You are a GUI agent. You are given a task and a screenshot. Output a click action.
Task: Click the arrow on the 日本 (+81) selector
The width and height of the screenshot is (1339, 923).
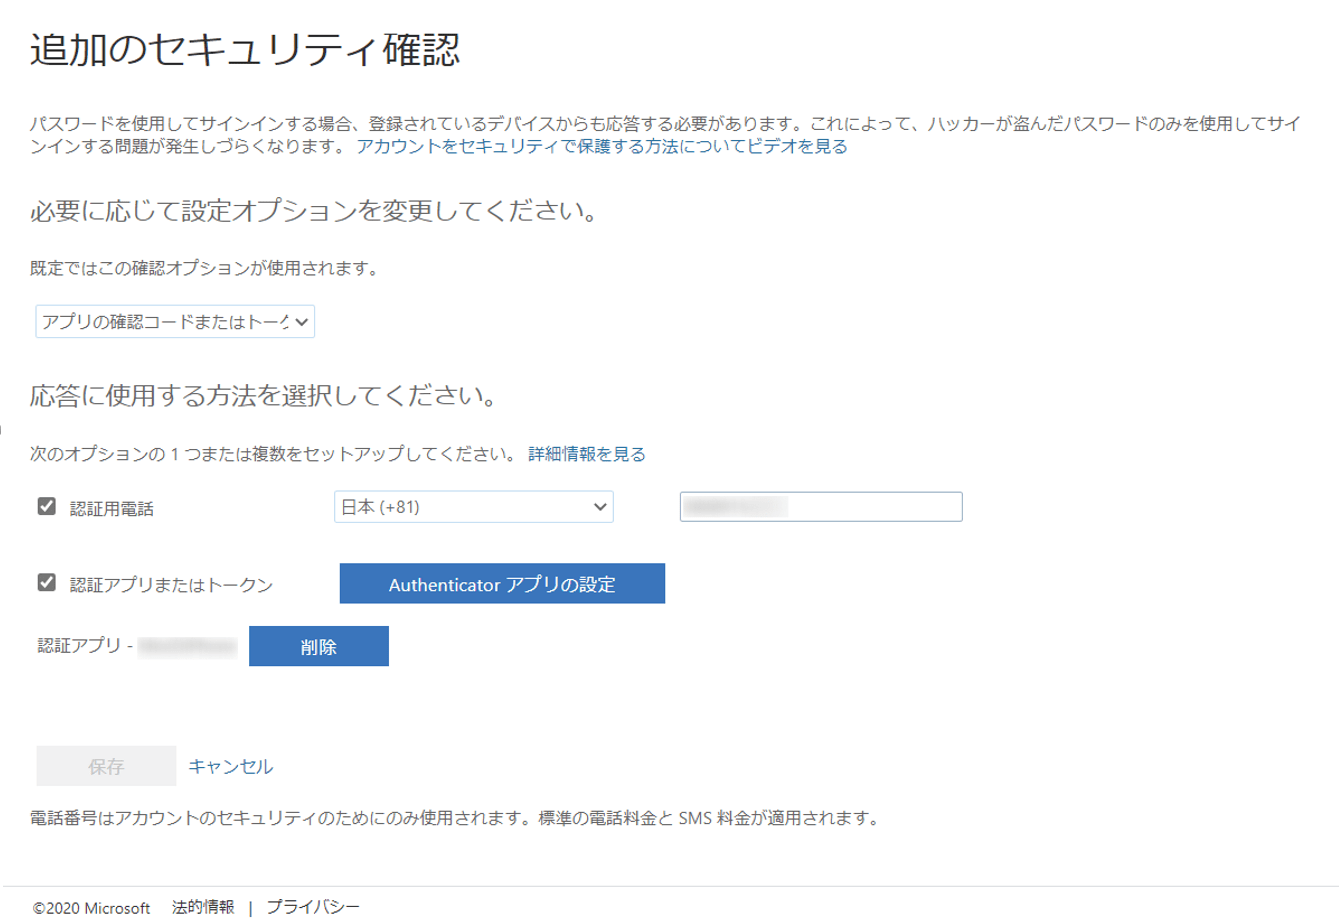tap(600, 507)
